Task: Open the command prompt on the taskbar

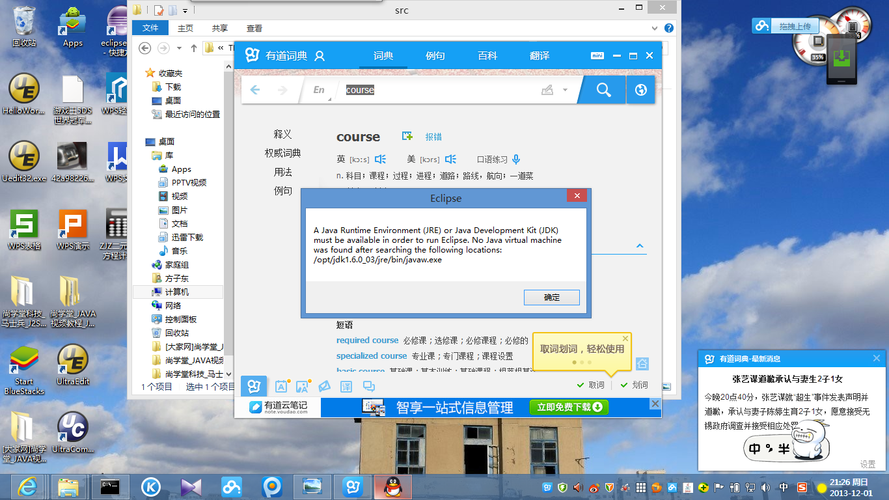Action: click(x=110, y=487)
